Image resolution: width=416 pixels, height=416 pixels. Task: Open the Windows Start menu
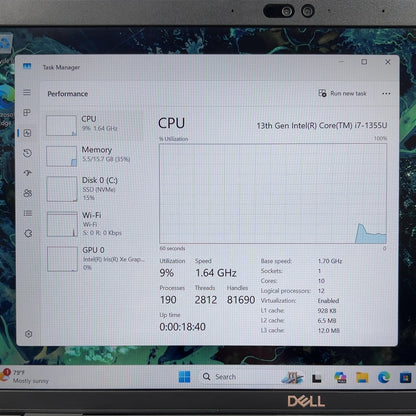(184, 377)
